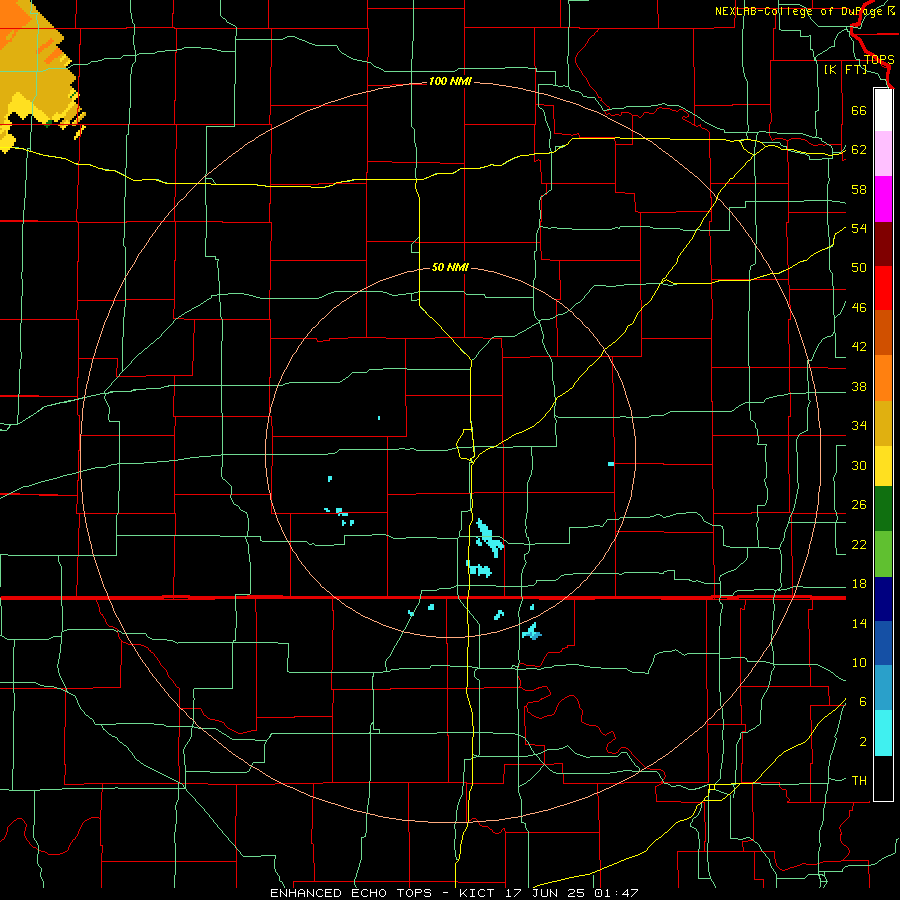Click the [K FT] units label
Viewport: 900px width, 900px height.
(845, 69)
